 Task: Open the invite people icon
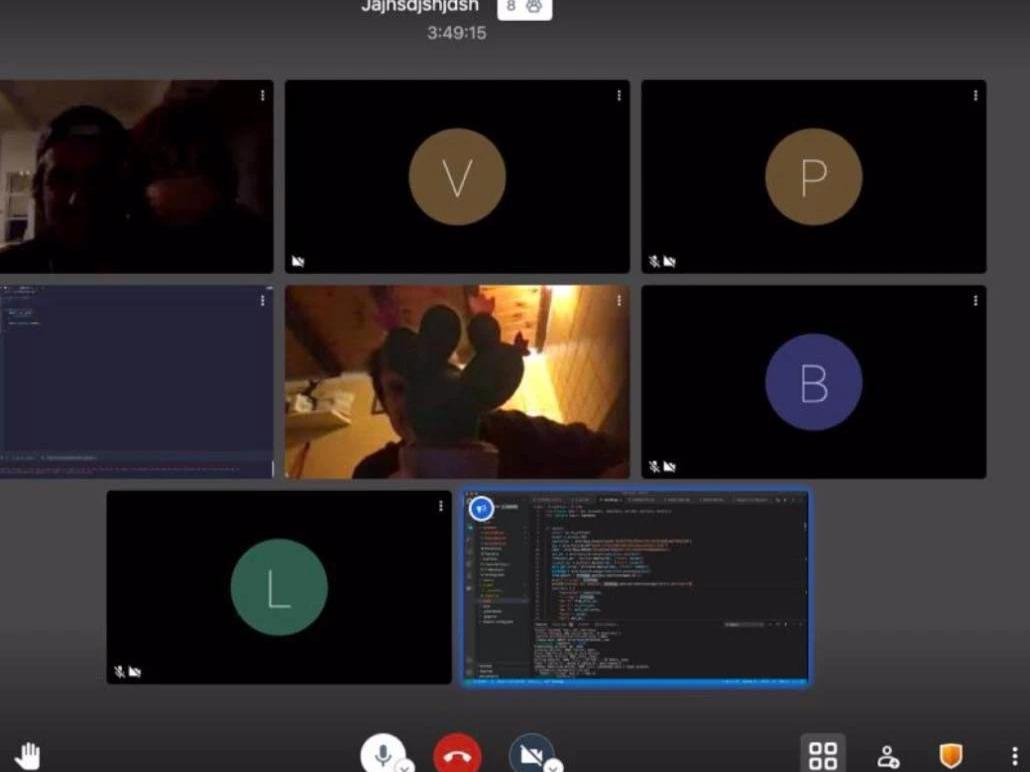click(x=888, y=757)
